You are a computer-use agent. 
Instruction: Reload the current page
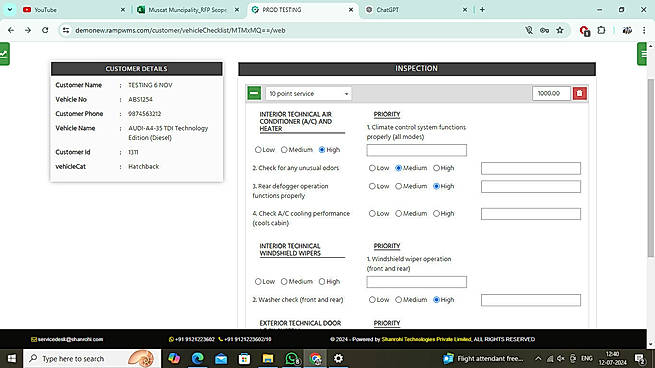[45, 30]
